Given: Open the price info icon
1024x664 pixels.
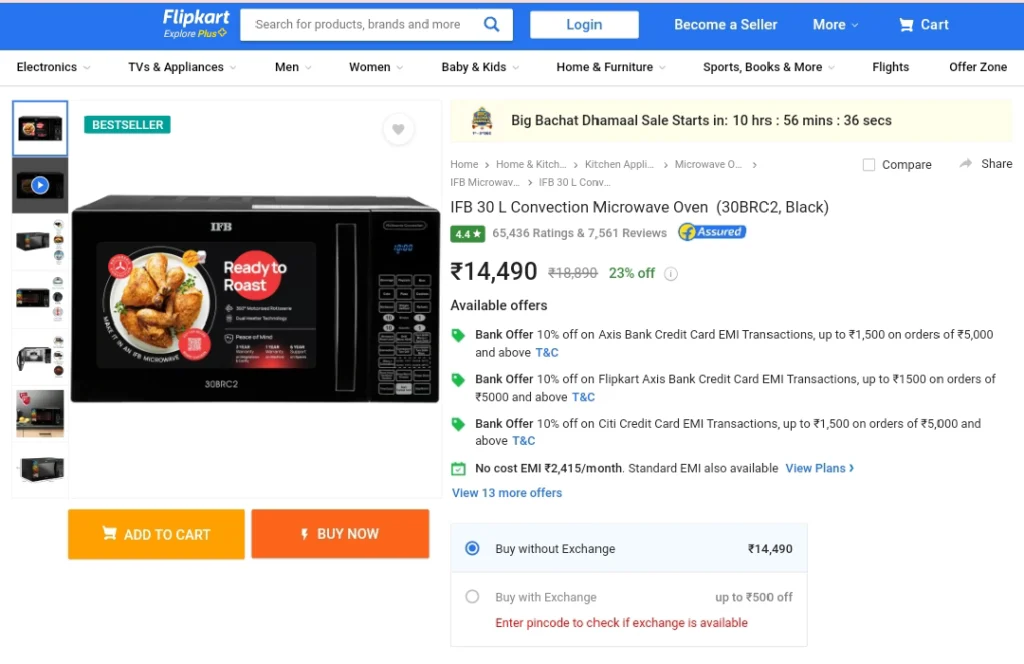Looking at the screenshot, I should (671, 274).
